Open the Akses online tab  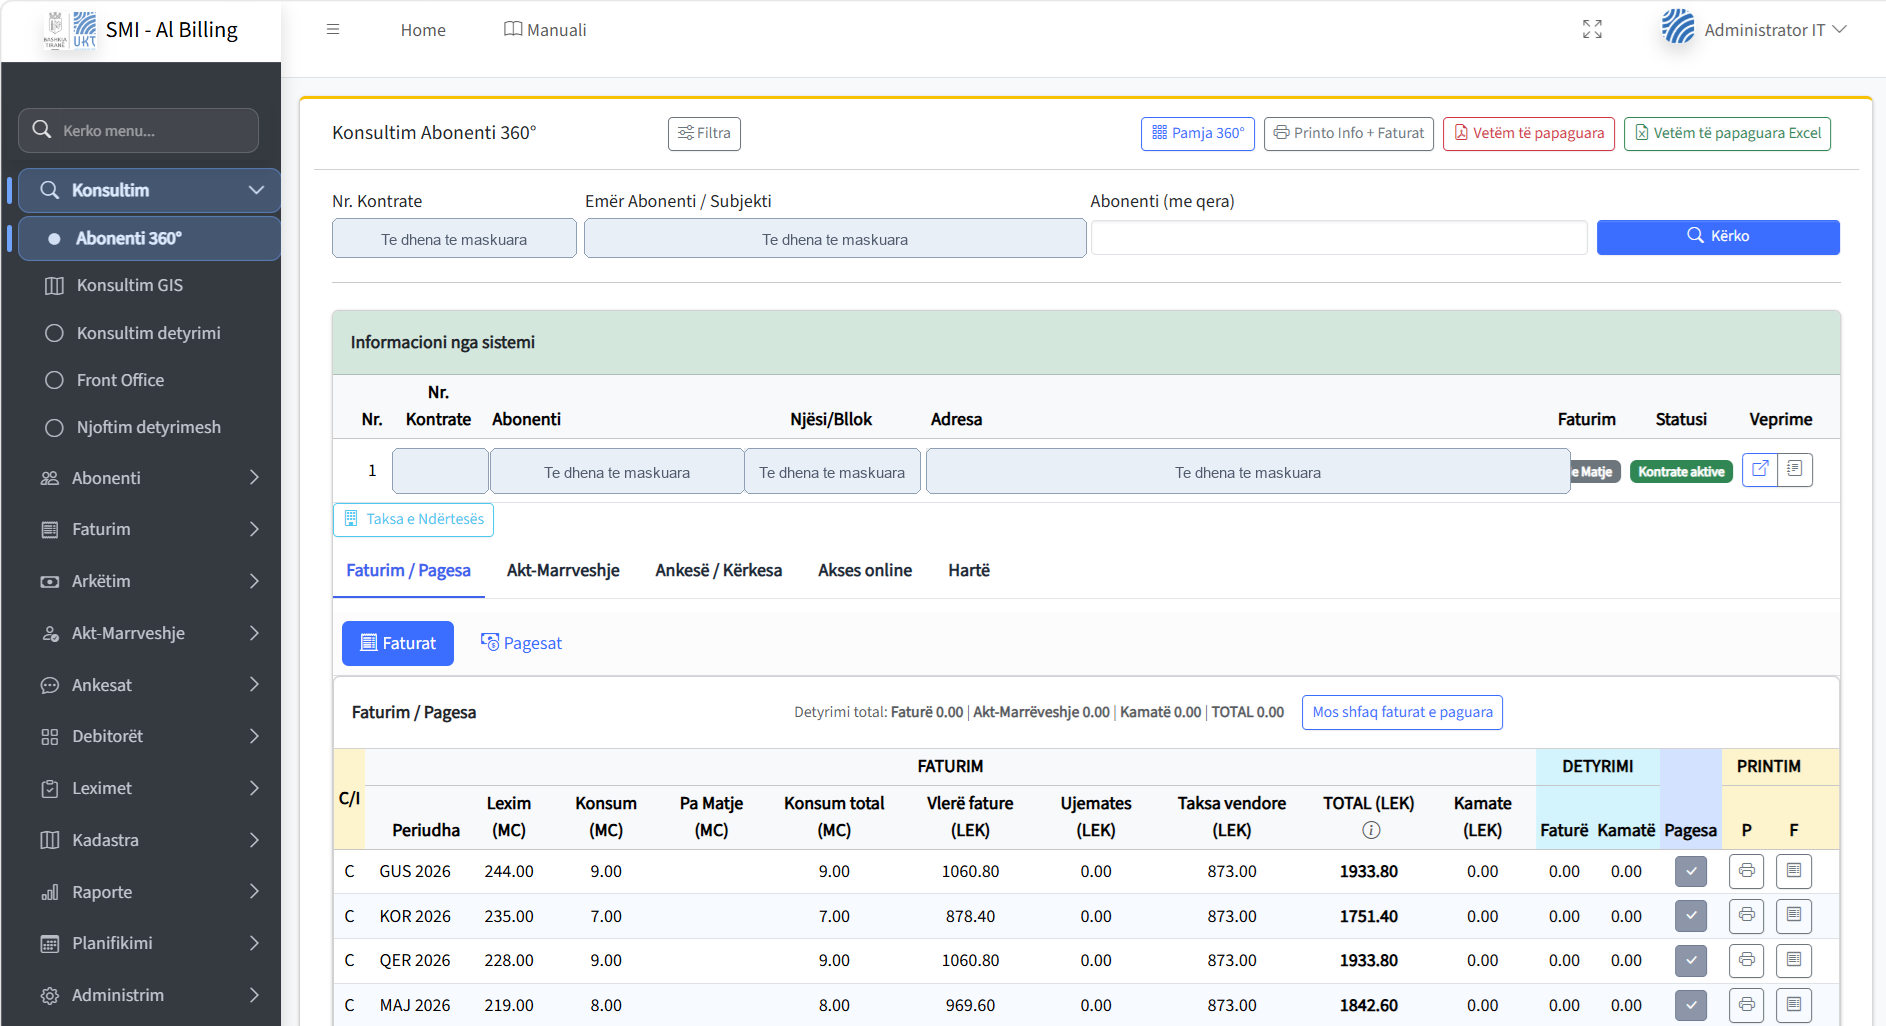point(865,570)
